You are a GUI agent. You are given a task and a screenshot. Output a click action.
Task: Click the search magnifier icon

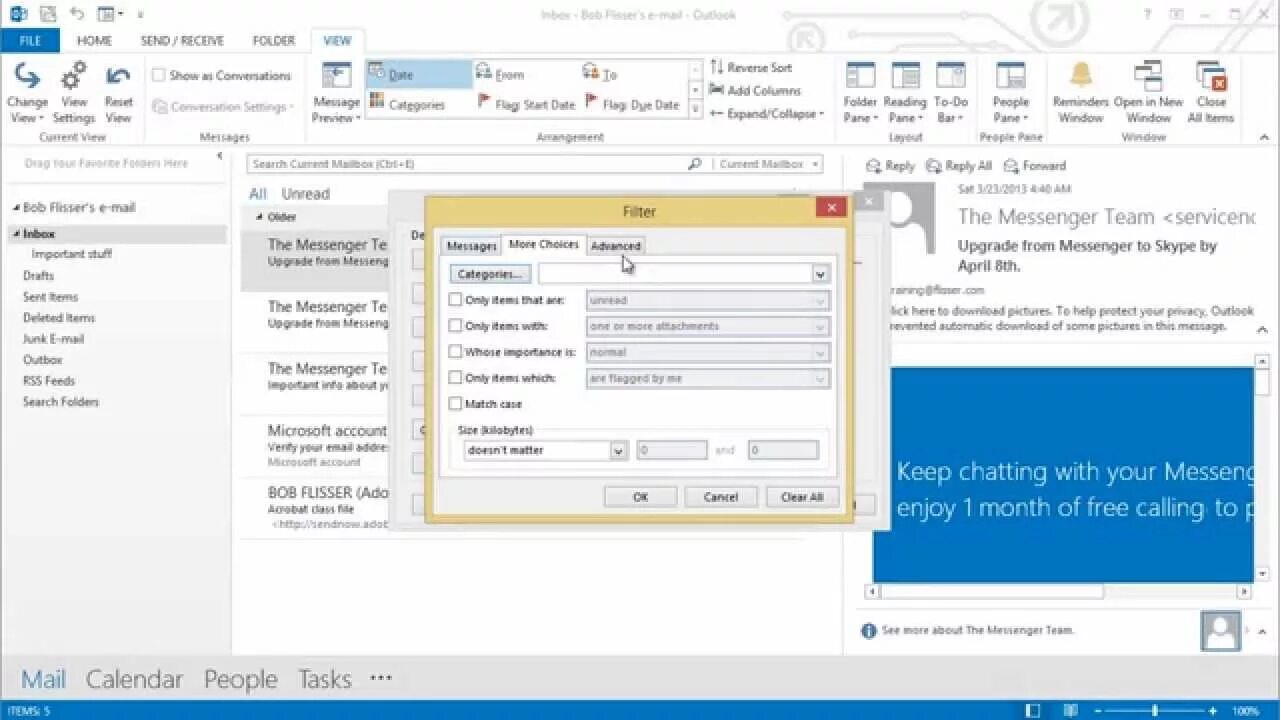[x=695, y=164]
